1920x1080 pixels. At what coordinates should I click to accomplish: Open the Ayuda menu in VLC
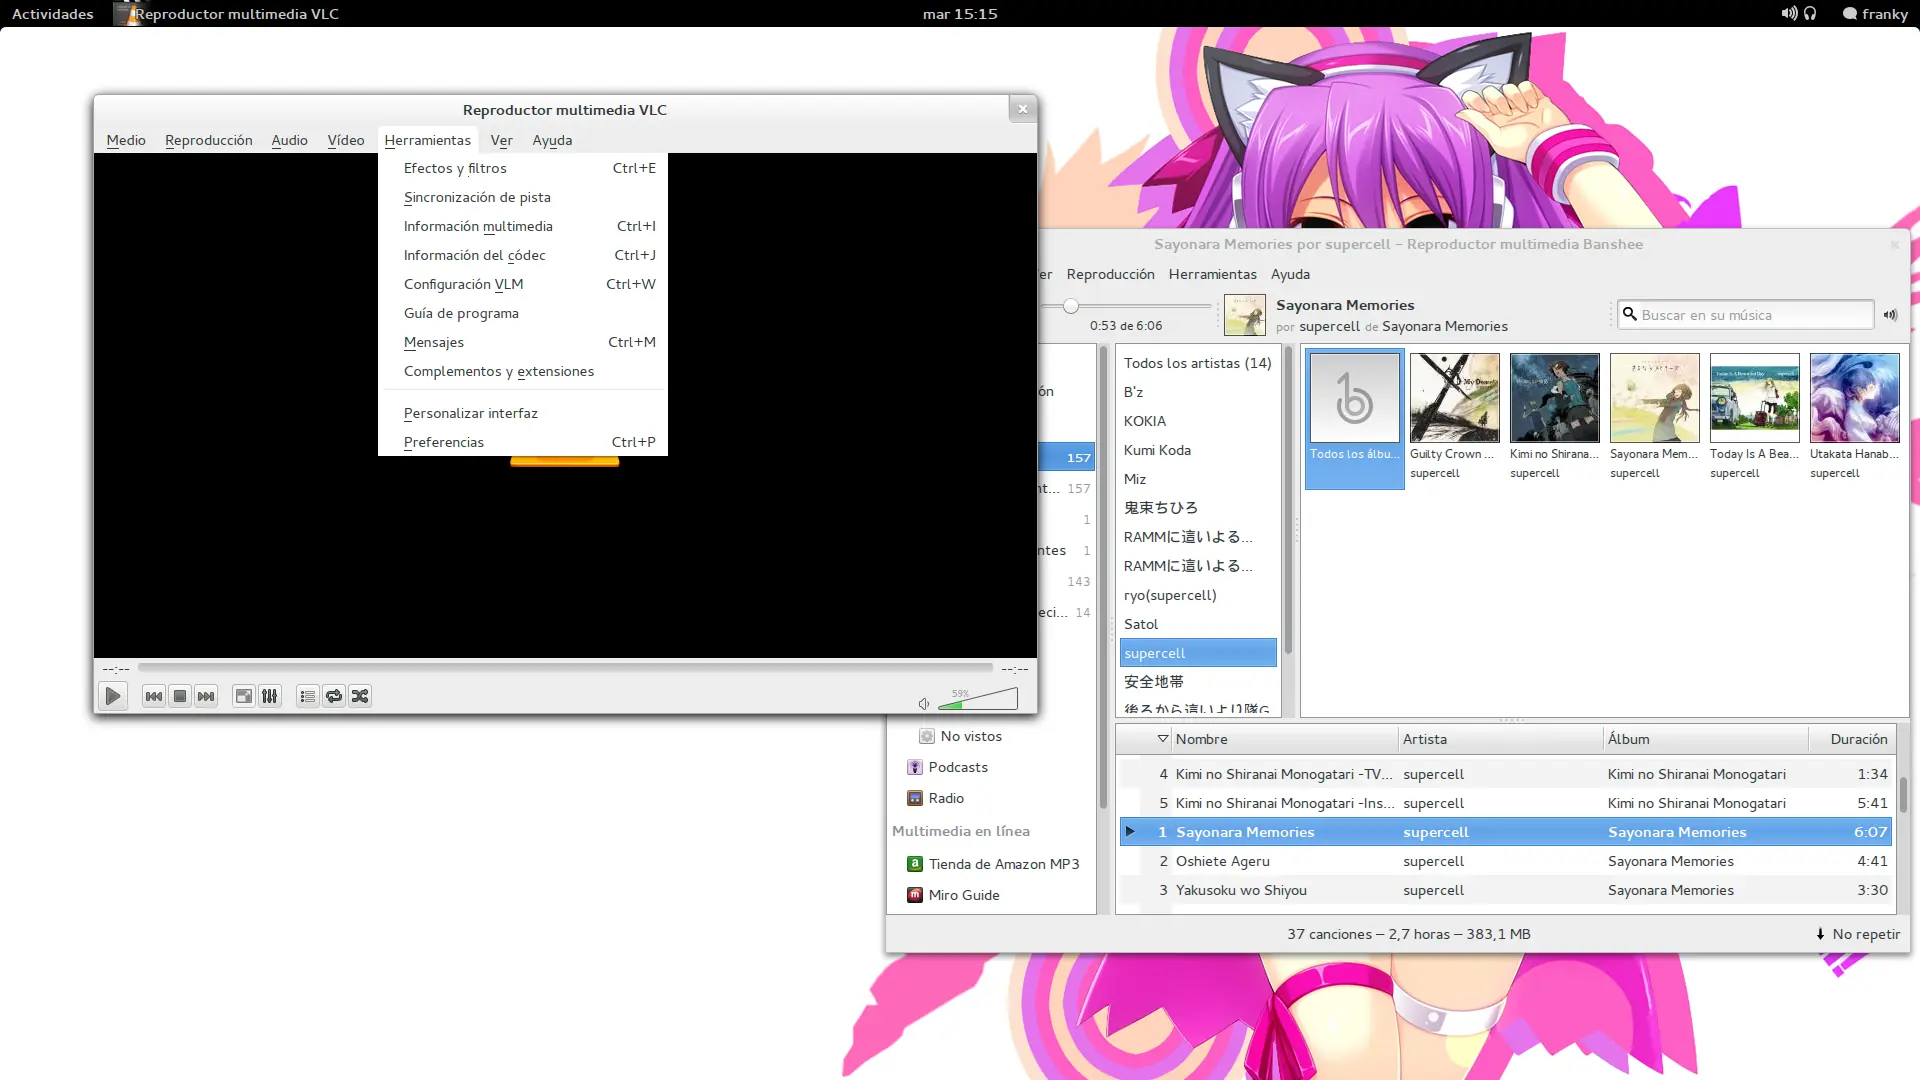(x=552, y=140)
